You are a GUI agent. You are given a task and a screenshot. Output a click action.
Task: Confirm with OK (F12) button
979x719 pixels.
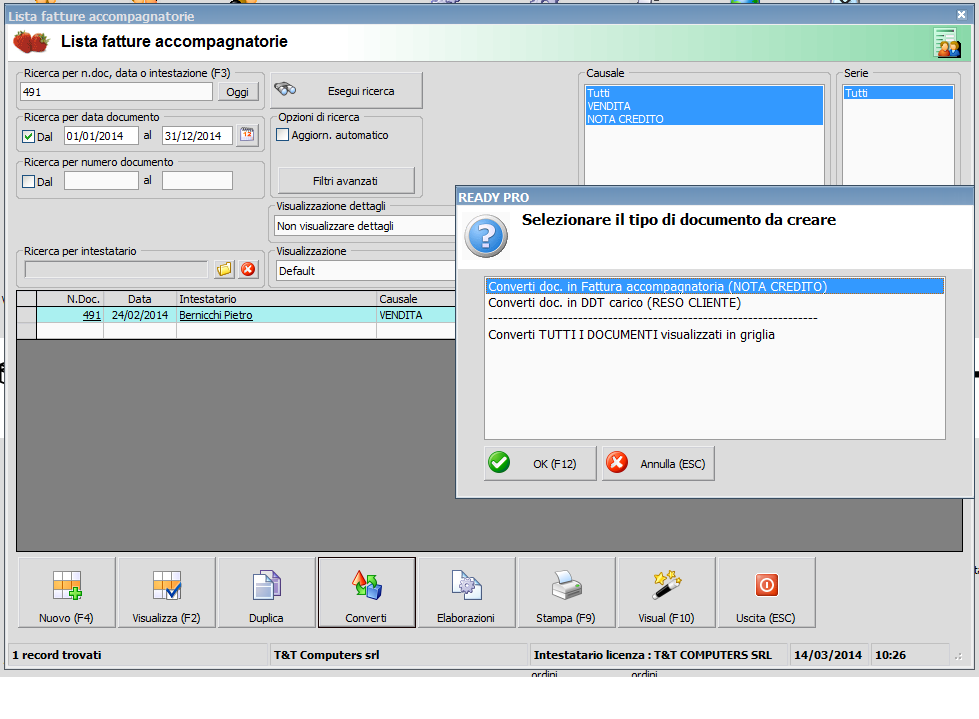coord(540,464)
